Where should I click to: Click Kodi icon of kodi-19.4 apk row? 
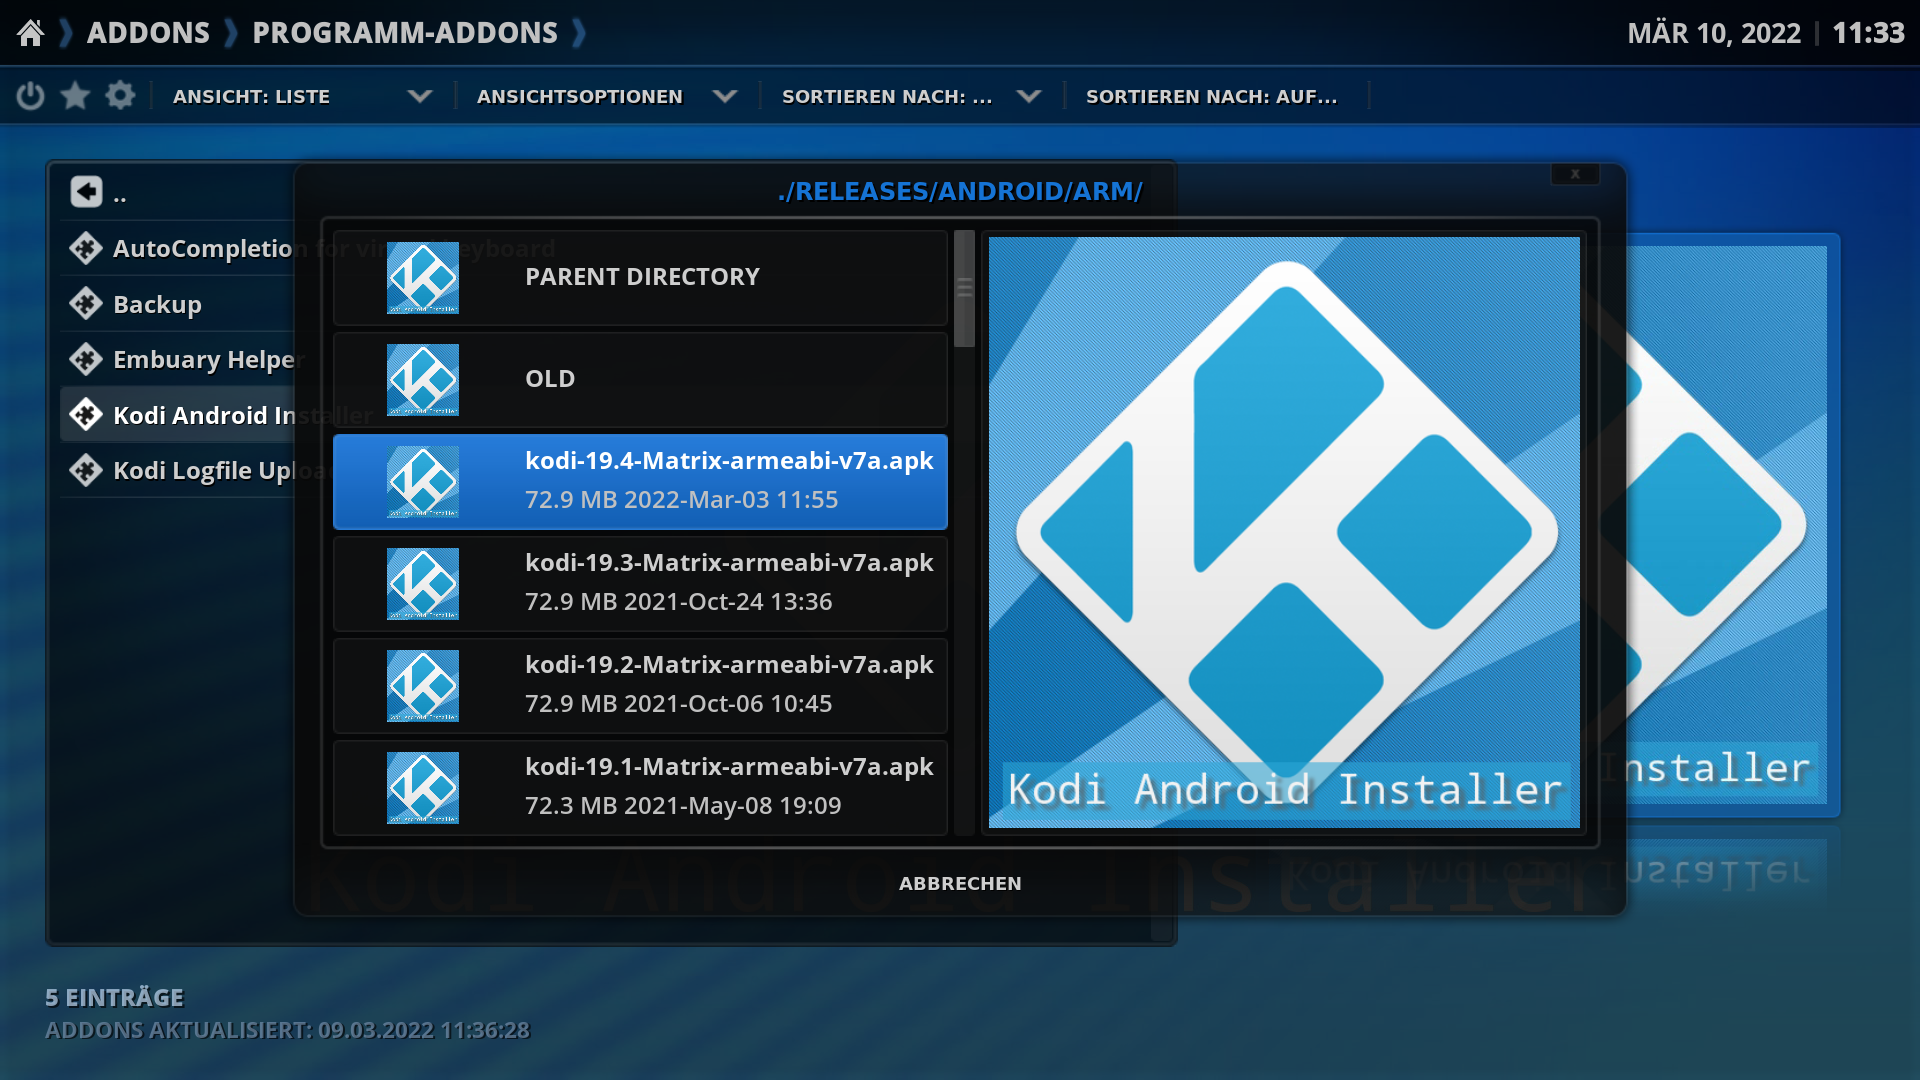pos(423,481)
